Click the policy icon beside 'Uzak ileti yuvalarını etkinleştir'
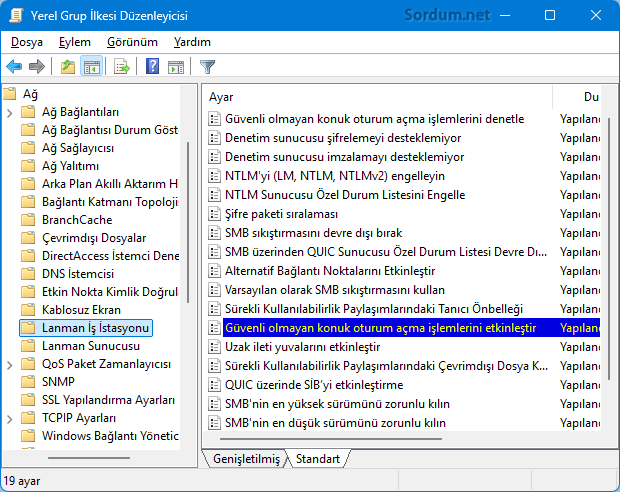This screenshot has width=620, height=492. (x=214, y=347)
